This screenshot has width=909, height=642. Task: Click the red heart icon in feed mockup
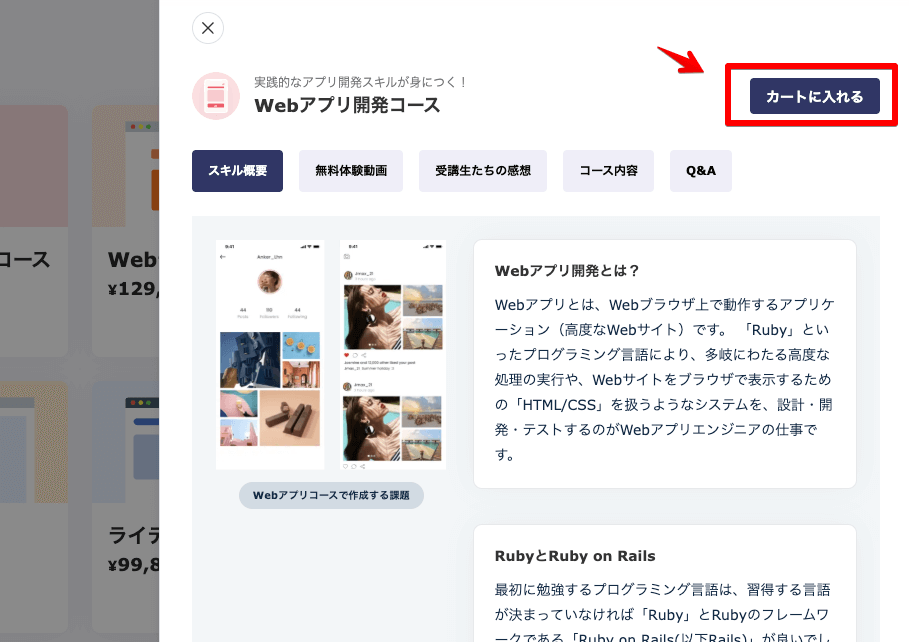[x=346, y=355]
